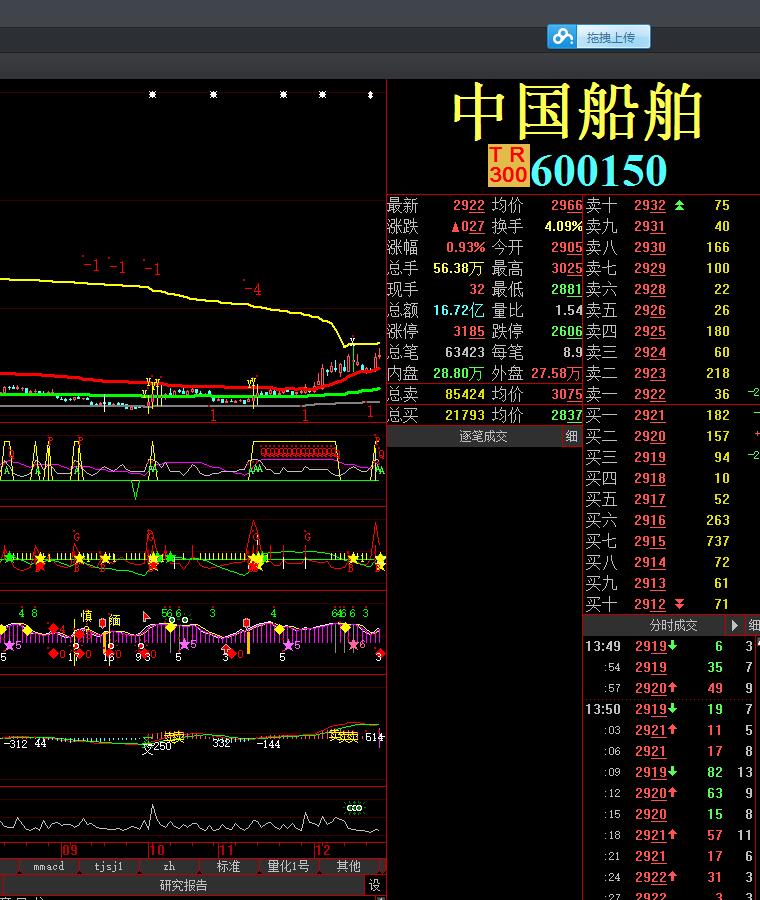Switch to the zh indicator tab

[169, 866]
